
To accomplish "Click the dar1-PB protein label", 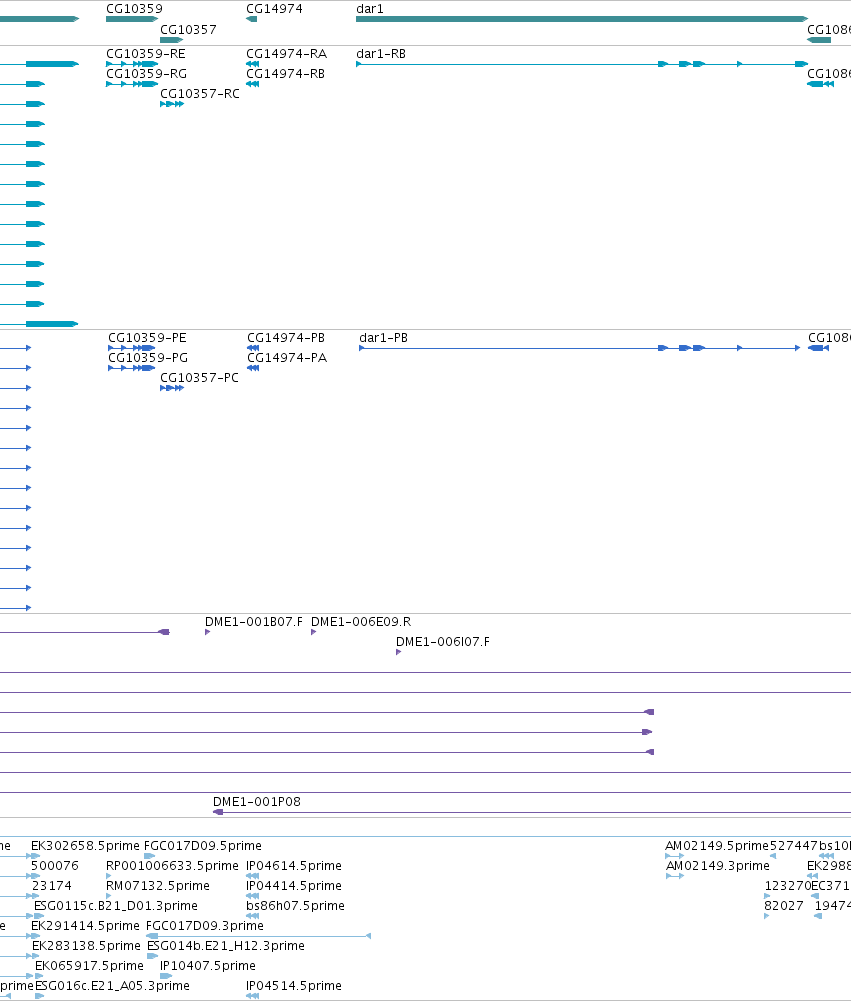I will (x=383, y=338).
